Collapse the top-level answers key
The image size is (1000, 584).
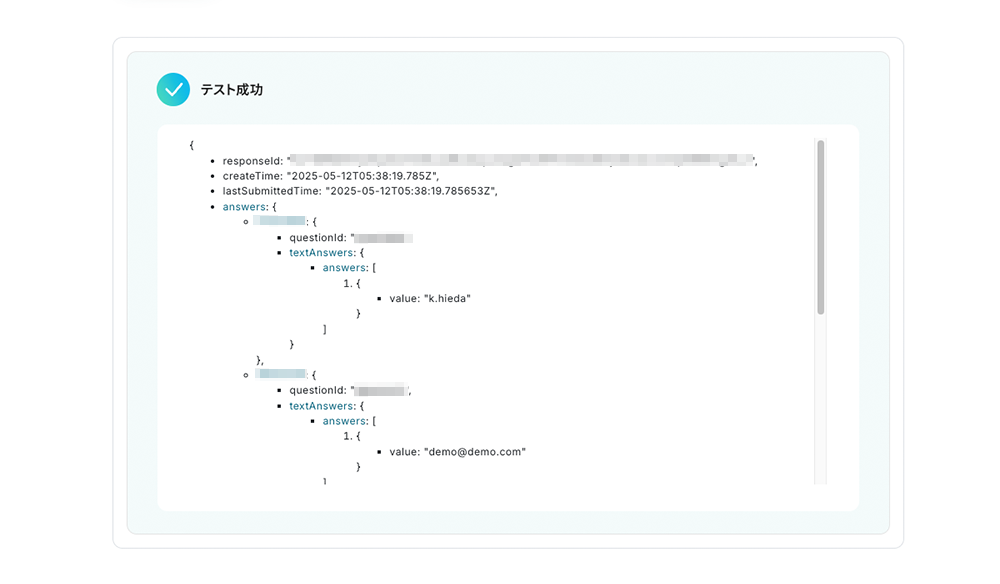coord(244,207)
